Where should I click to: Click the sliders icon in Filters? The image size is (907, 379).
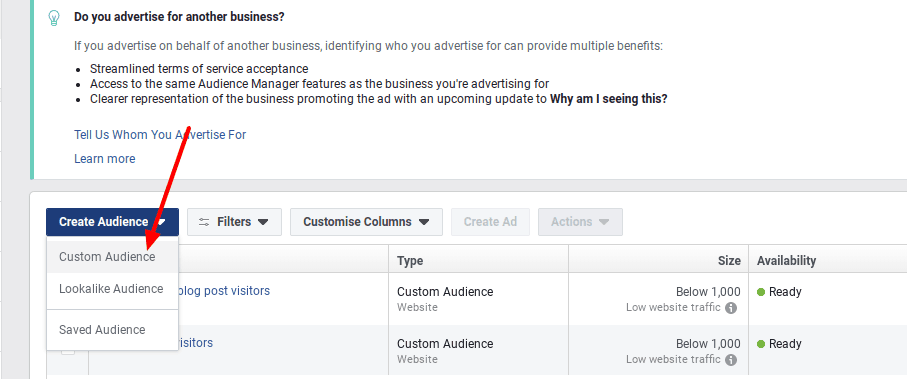coord(204,222)
